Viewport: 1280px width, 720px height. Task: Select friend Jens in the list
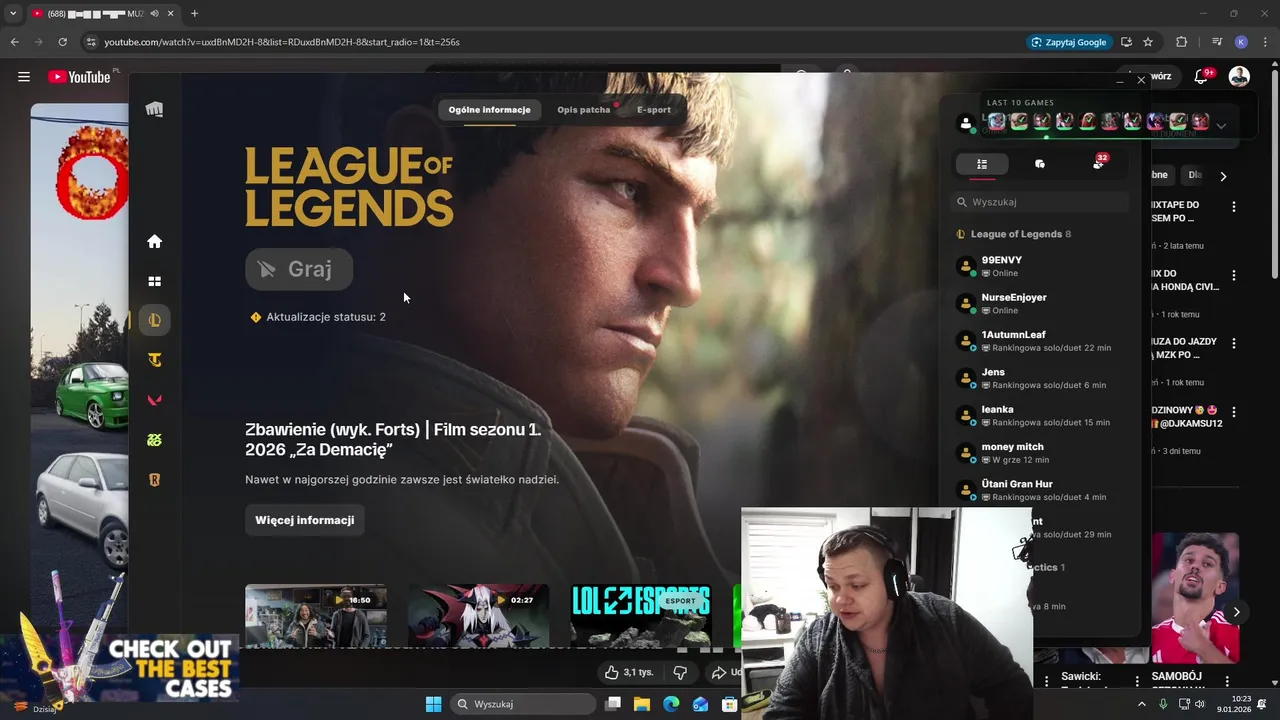(x=1040, y=378)
